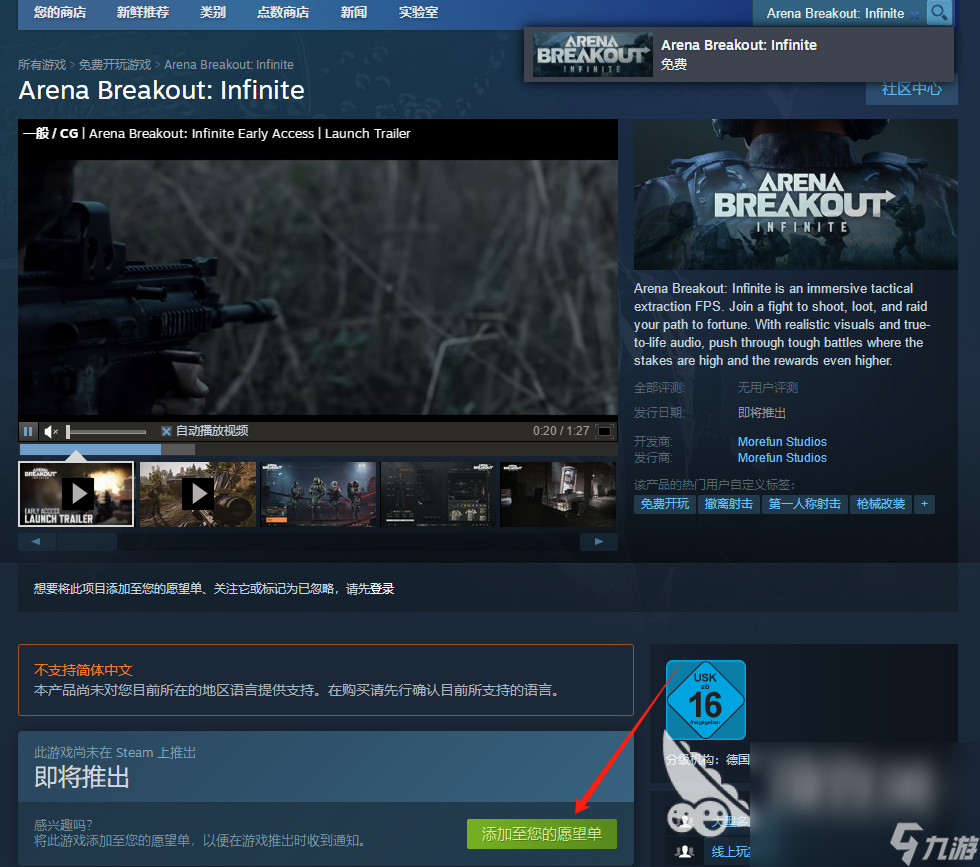Click the USK 16 rating badge
The image size is (980, 867).
[x=706, y=699]
